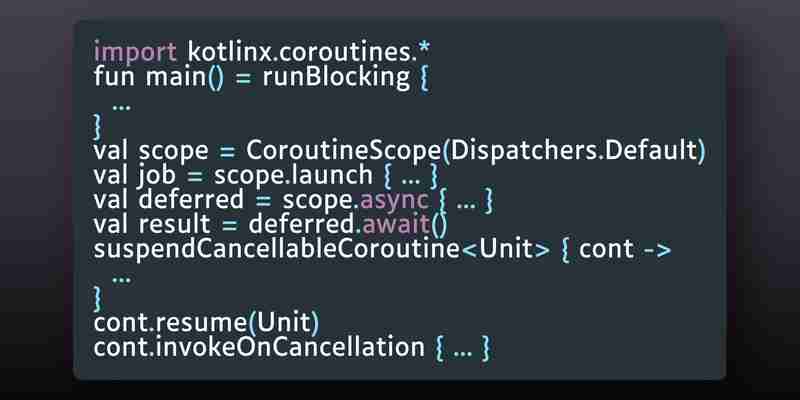Select the Unit type inside angle brackets
Viewport: 800px width, 400px height.
point(507,248)
